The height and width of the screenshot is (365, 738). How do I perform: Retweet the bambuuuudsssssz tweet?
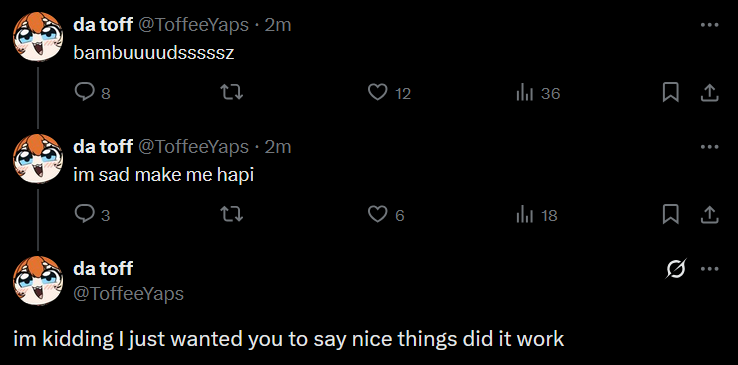[x=232, y=93]
